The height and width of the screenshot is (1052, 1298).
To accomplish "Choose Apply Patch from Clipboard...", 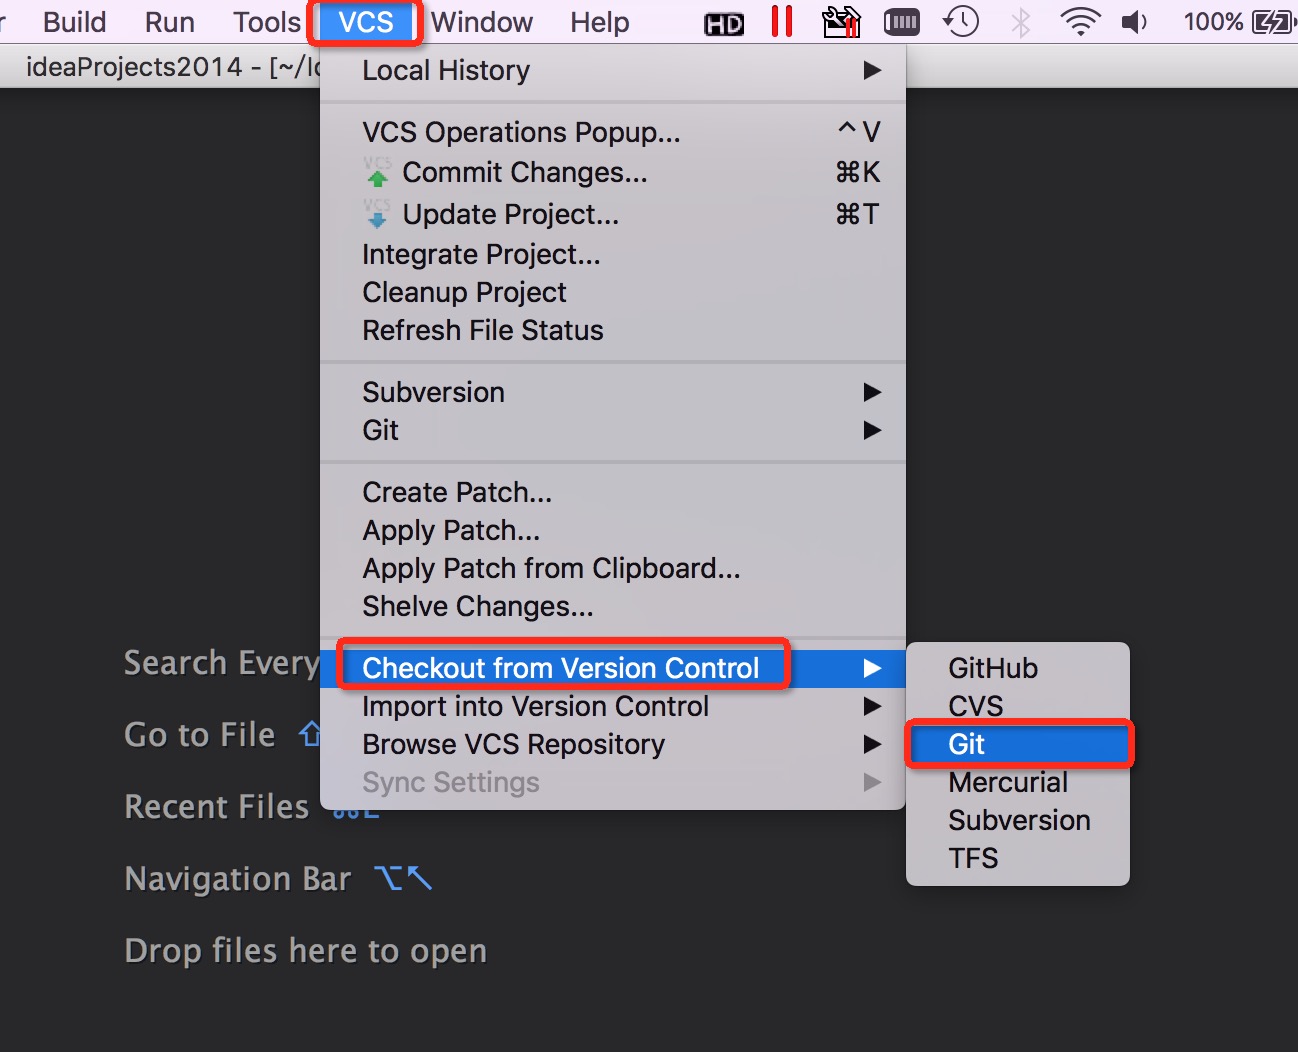I will click(613, 568).
